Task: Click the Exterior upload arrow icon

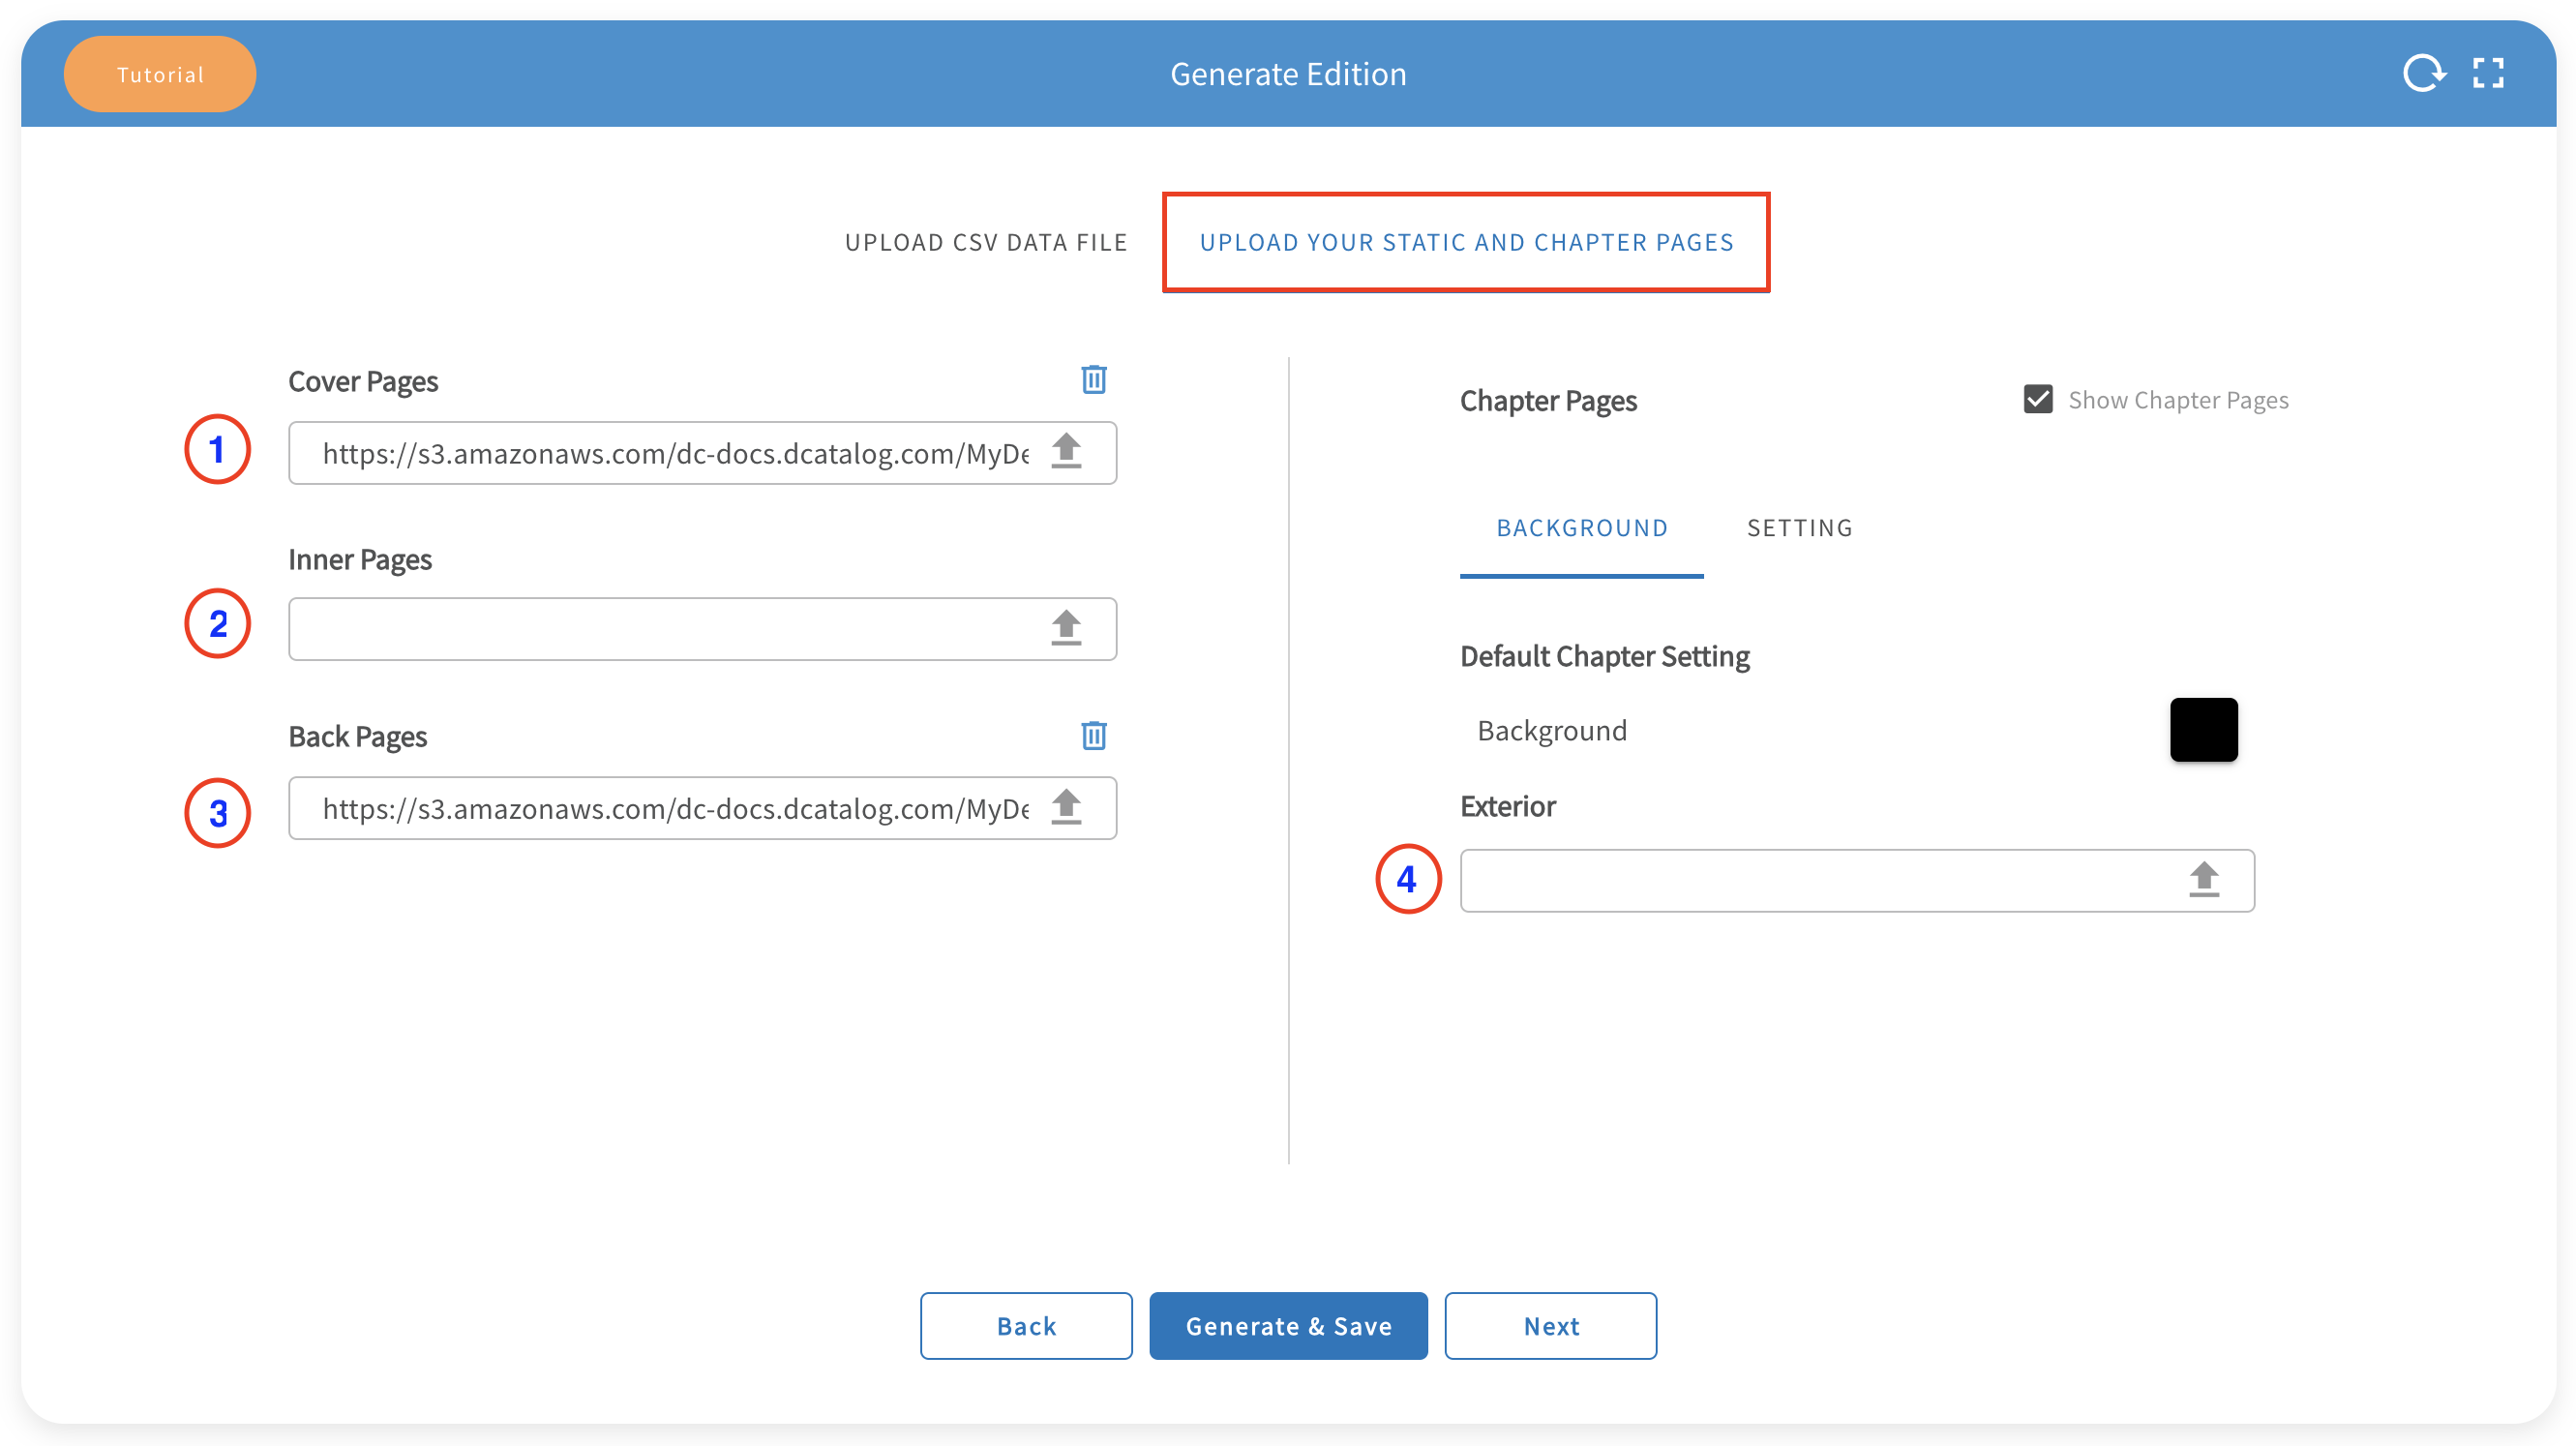Action: click(x=2203, y=880)
